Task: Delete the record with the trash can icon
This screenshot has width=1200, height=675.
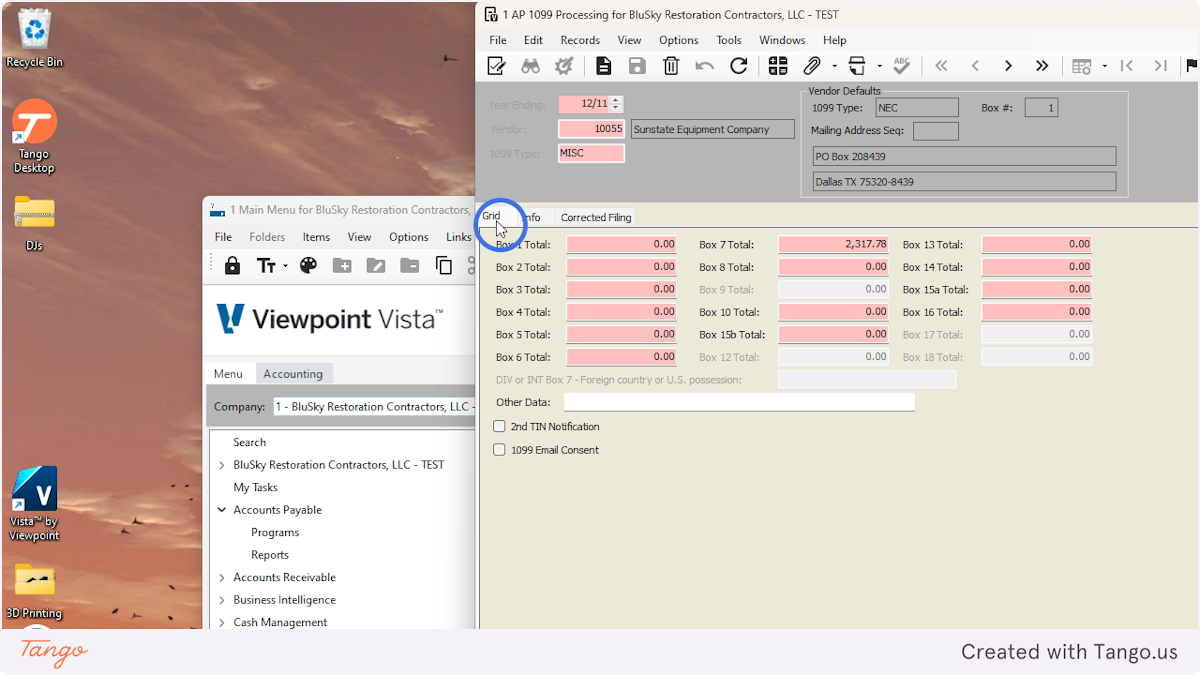Action: coord(671,66)
